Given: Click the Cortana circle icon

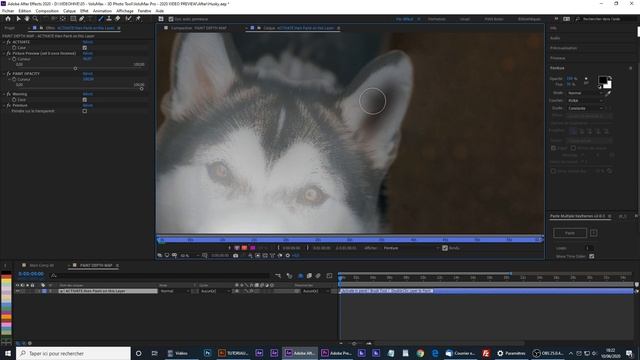Looking at the screenshot, I should tap(138, 353).
